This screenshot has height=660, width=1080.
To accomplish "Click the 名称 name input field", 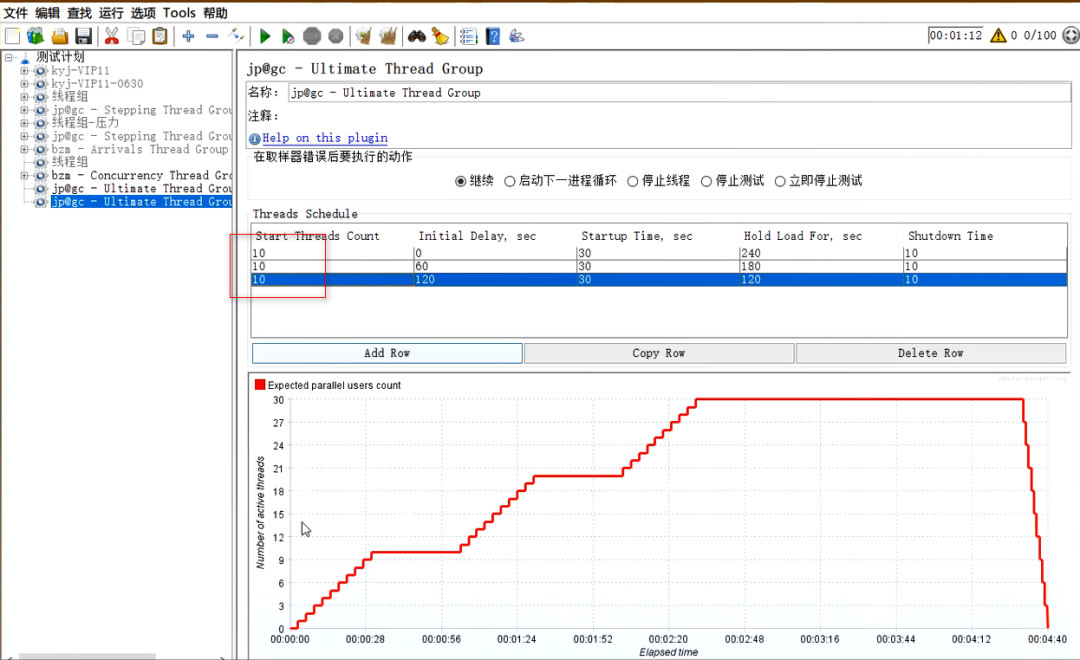I will pyautogui.click(x=679, y=92).
